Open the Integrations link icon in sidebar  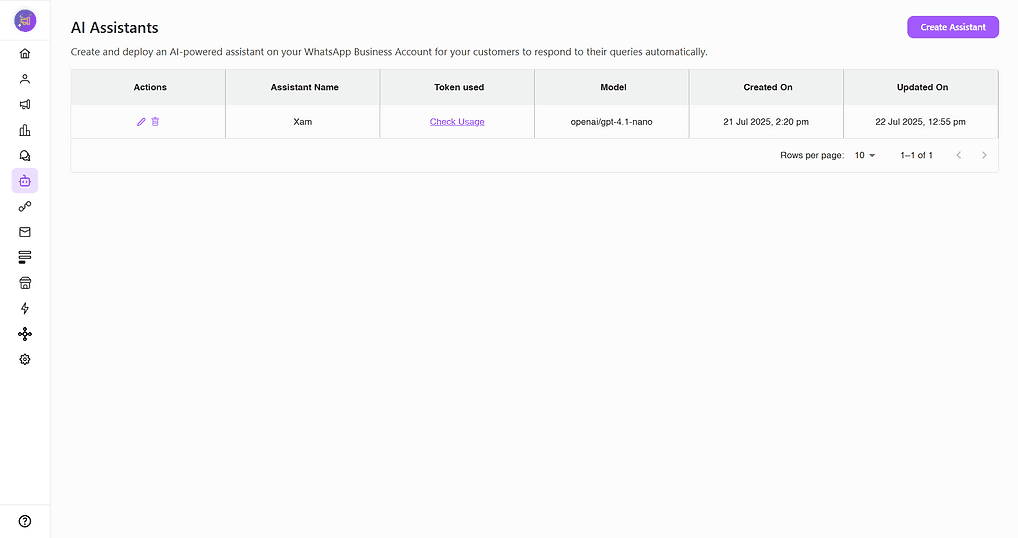pyautogui.click(x=25, y=206)
